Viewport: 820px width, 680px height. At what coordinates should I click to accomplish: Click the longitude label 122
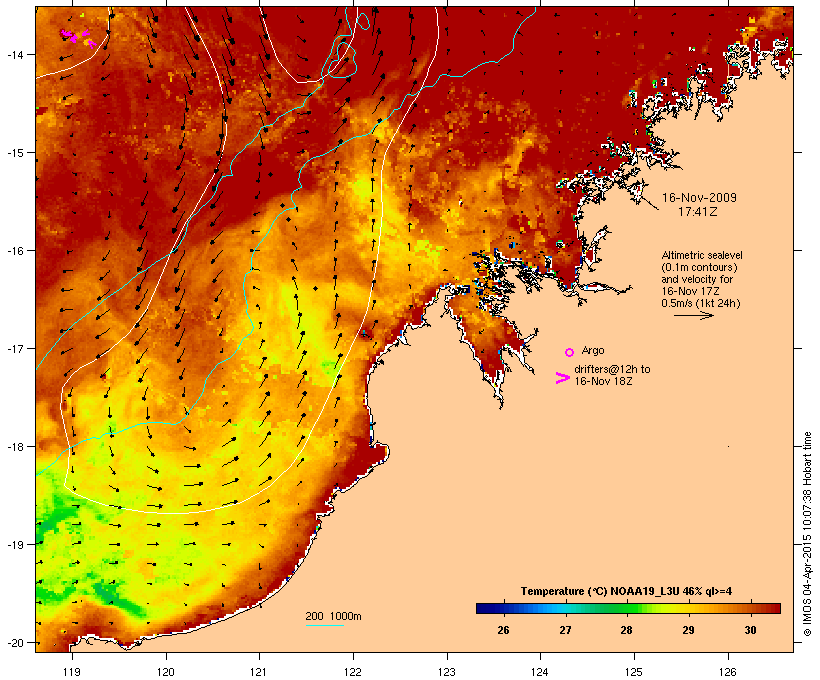[353, 672]
